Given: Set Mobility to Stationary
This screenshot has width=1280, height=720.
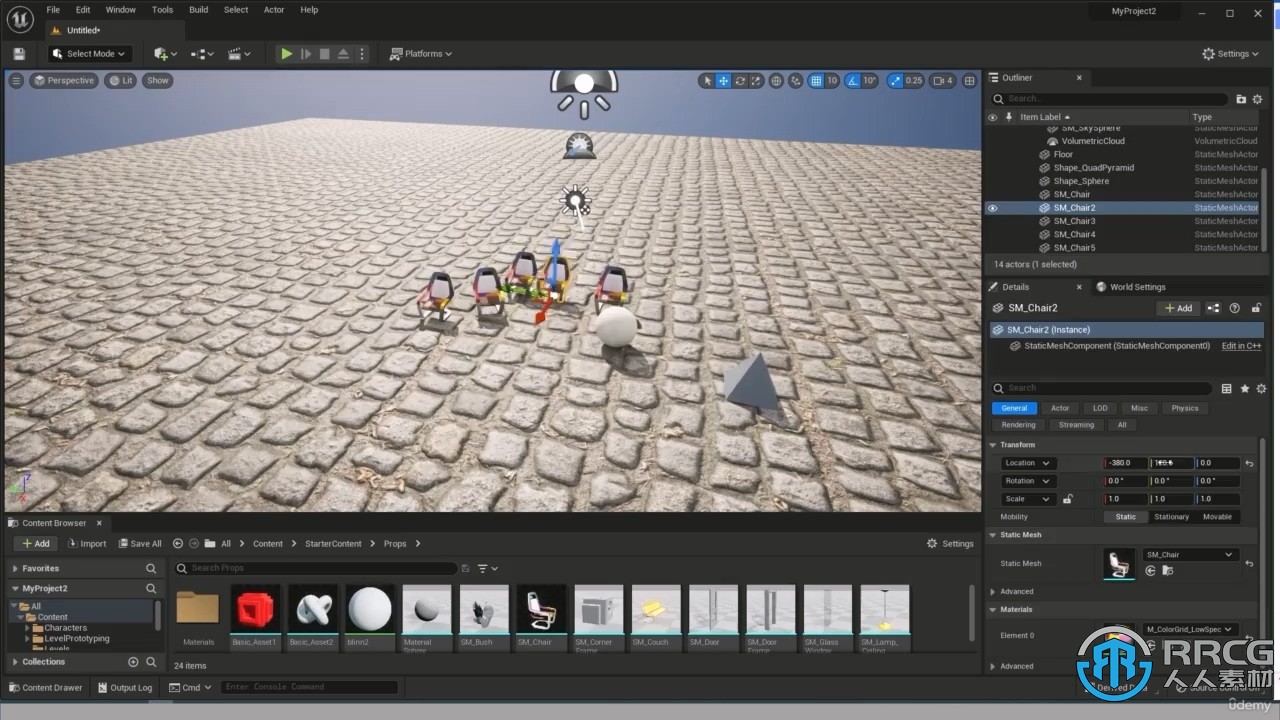Looking at the screenshot, I should pos(1171,517).
